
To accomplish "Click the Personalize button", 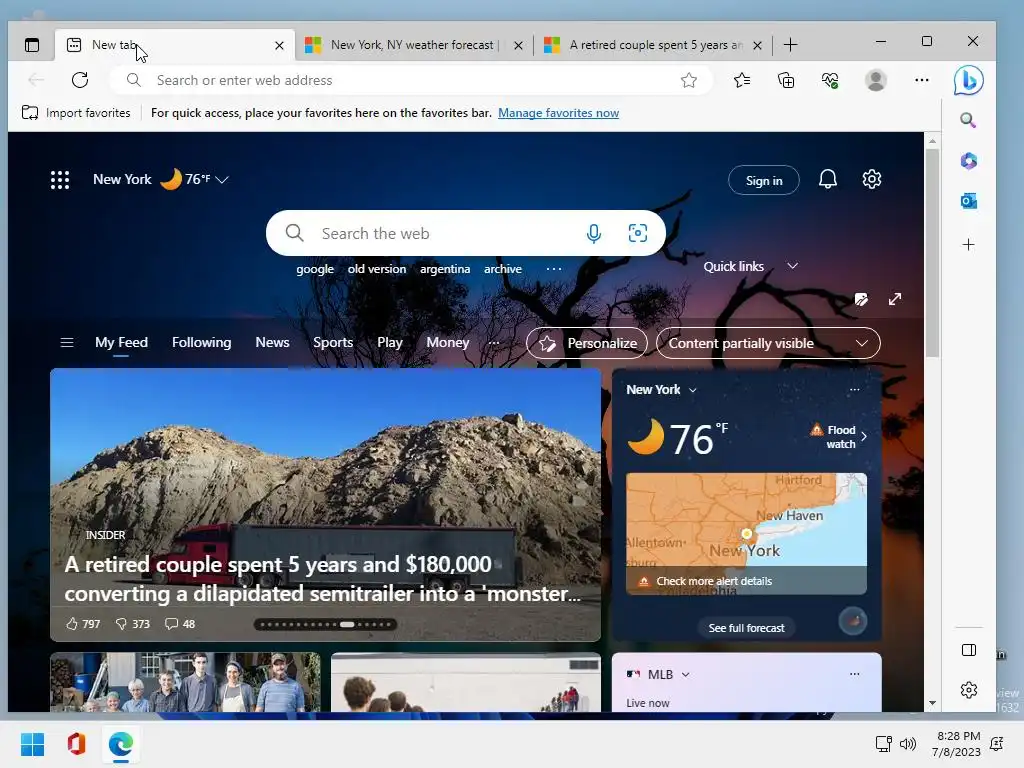I will [586, 344].
